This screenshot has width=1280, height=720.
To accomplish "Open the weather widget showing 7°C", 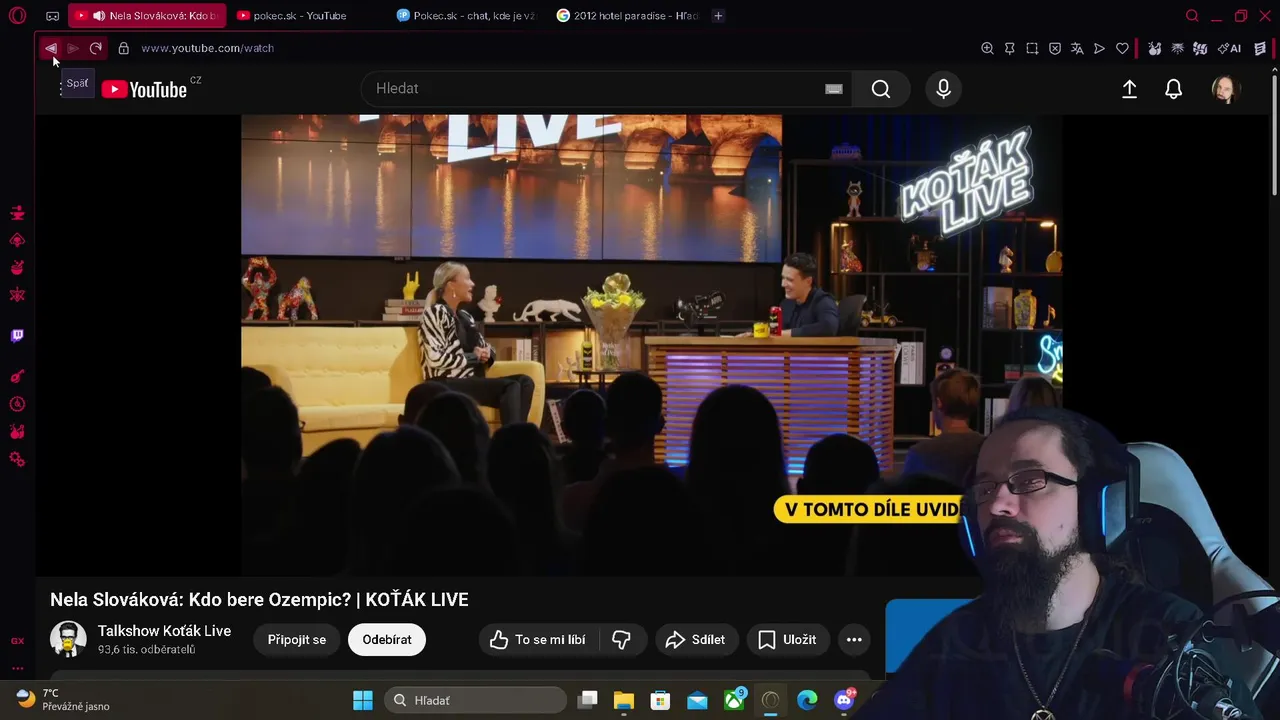I will (x=62, y=700).
